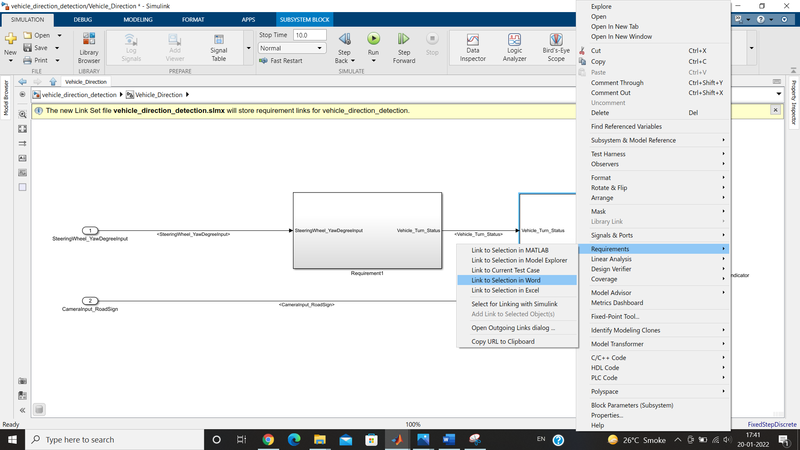The width and height of the screenshot is (800, 450).
Task: Click the Fit to View palette icon
Action: [x=22, y=129]
